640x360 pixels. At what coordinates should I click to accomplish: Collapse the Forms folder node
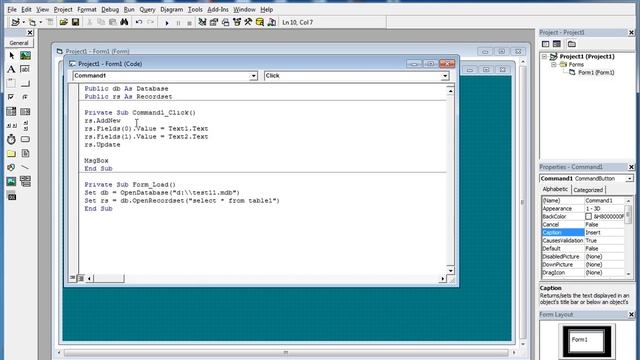[553, 64]
